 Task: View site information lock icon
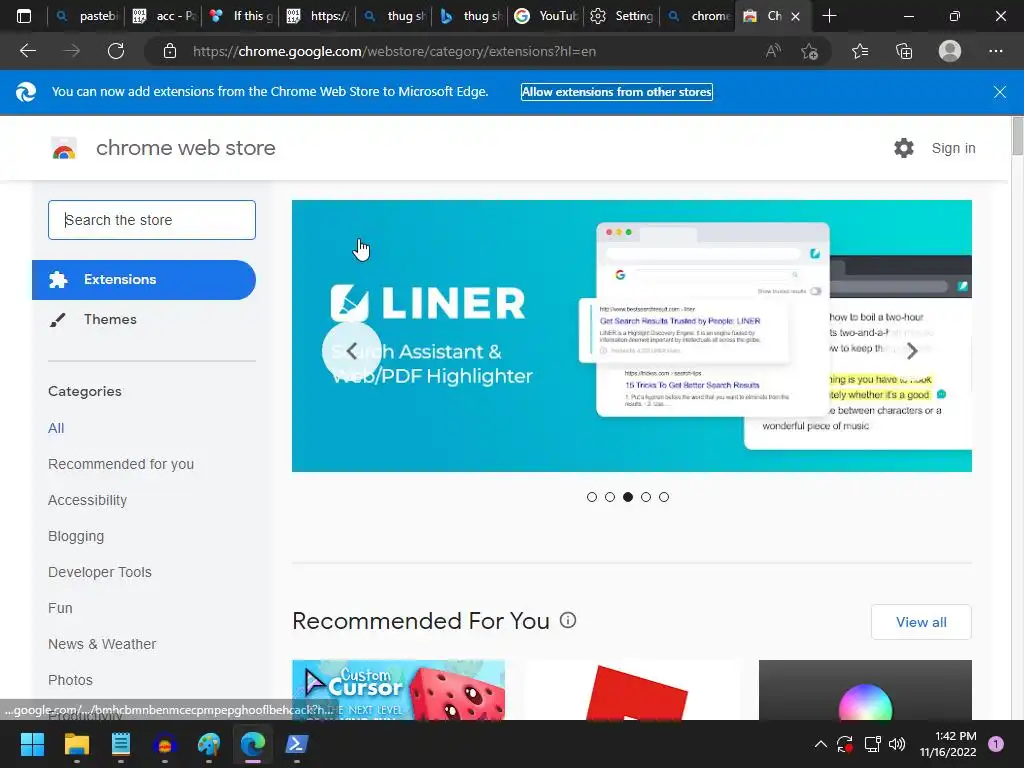point(170,51)
